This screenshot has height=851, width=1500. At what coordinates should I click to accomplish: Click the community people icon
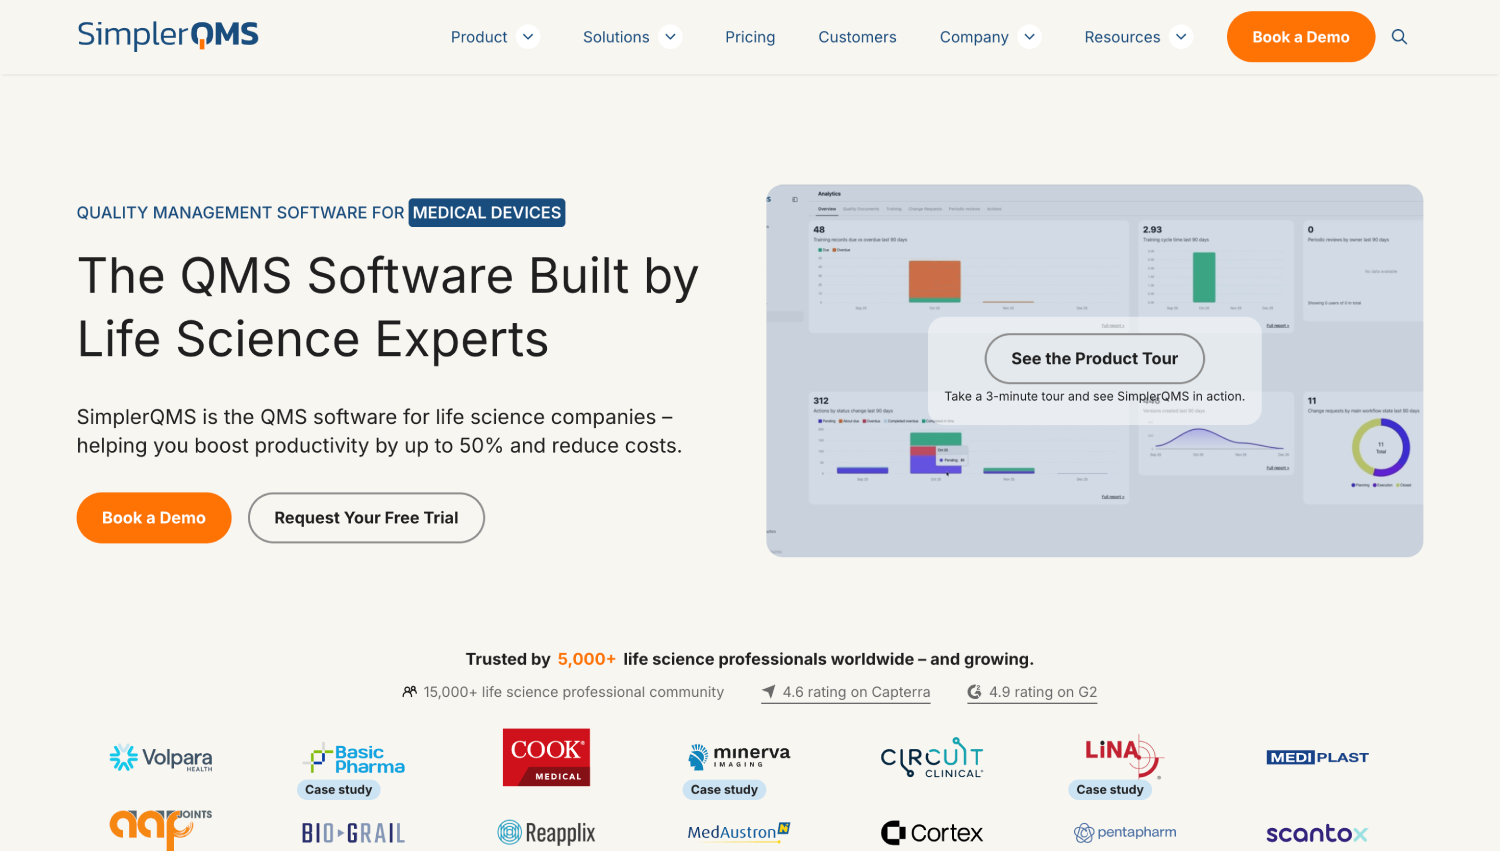click(x=409, y=692)
